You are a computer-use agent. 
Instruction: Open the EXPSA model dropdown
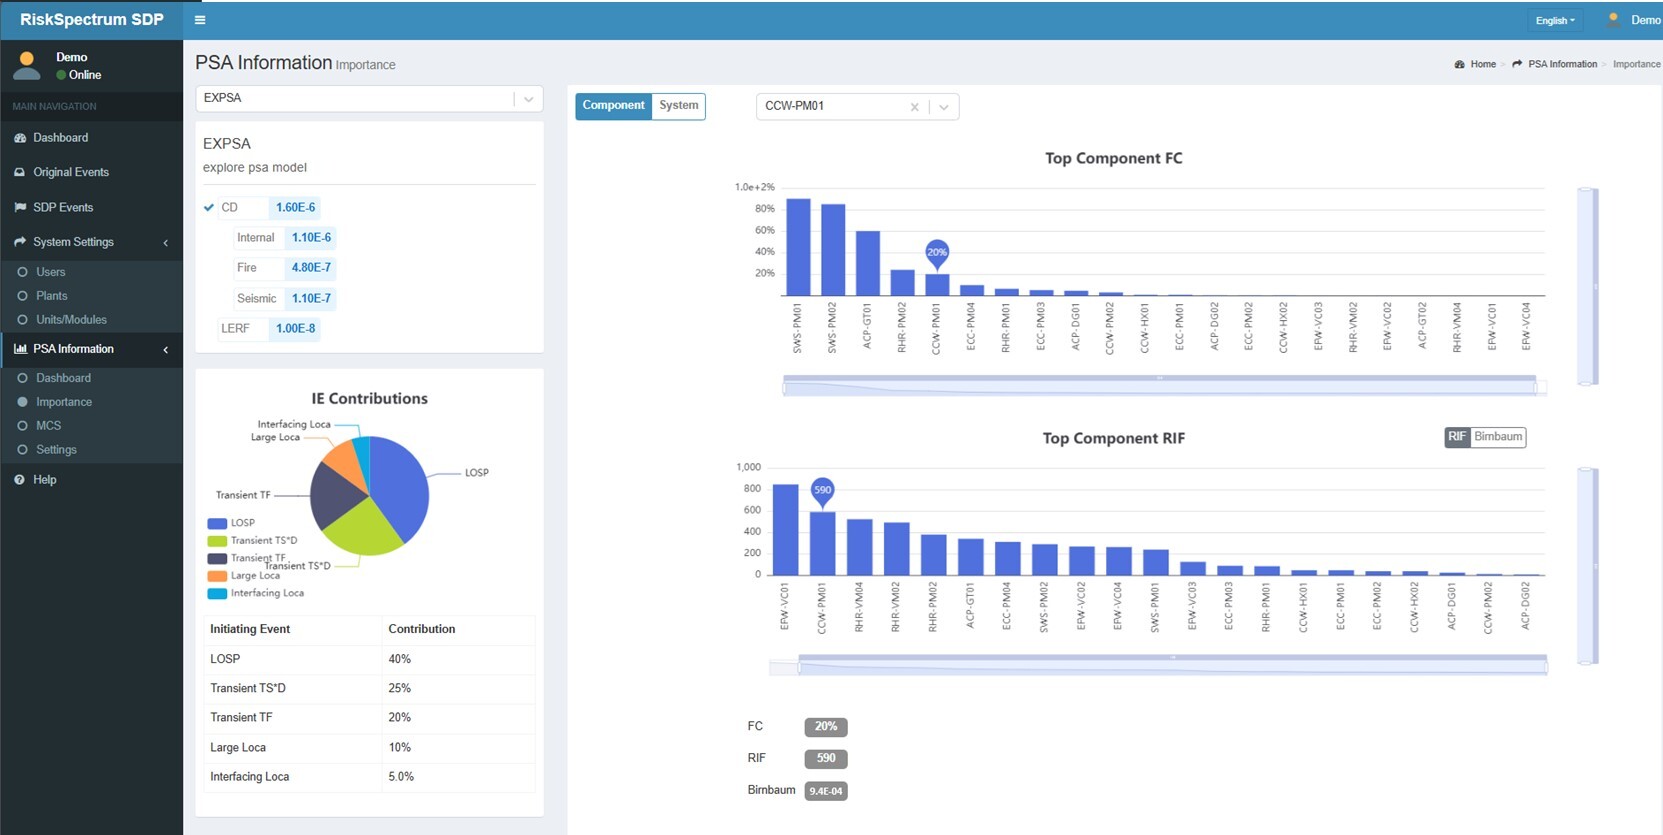pyautogui.click(x=528, y=99)
